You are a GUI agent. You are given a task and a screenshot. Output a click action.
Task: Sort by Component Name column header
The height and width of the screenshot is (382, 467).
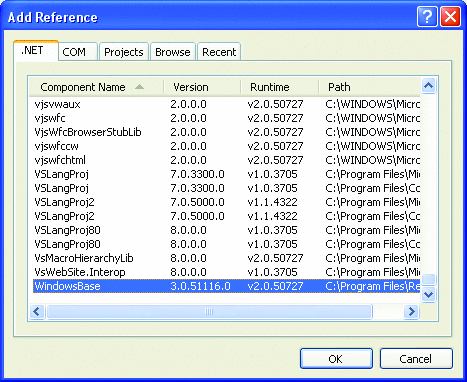click(x=96, y=87)
